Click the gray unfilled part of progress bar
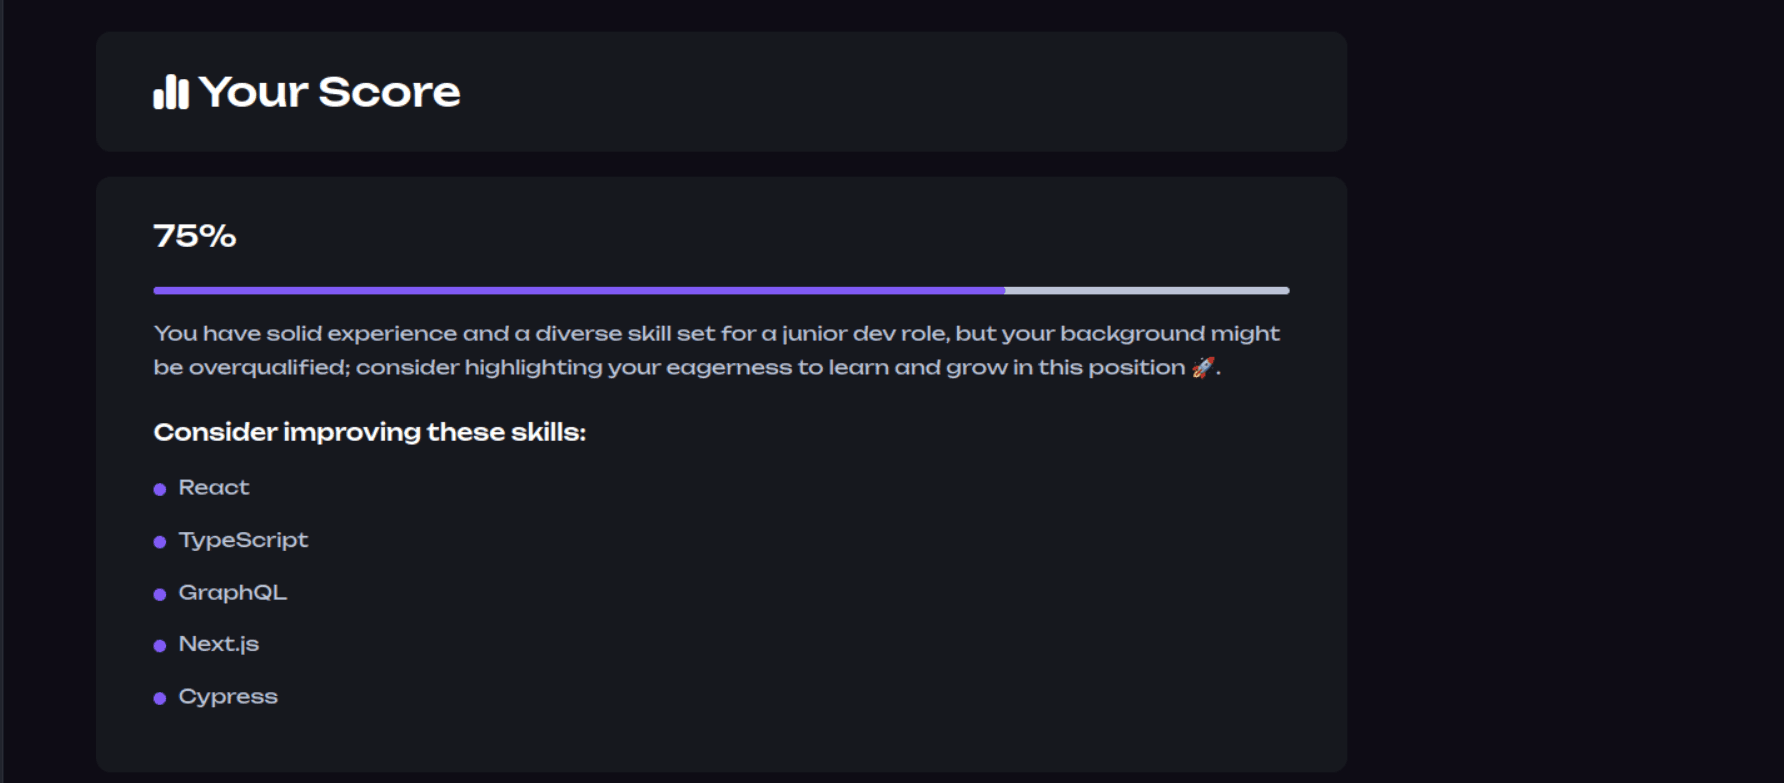Screen dimensions: 1784x783 point(1147,290)
